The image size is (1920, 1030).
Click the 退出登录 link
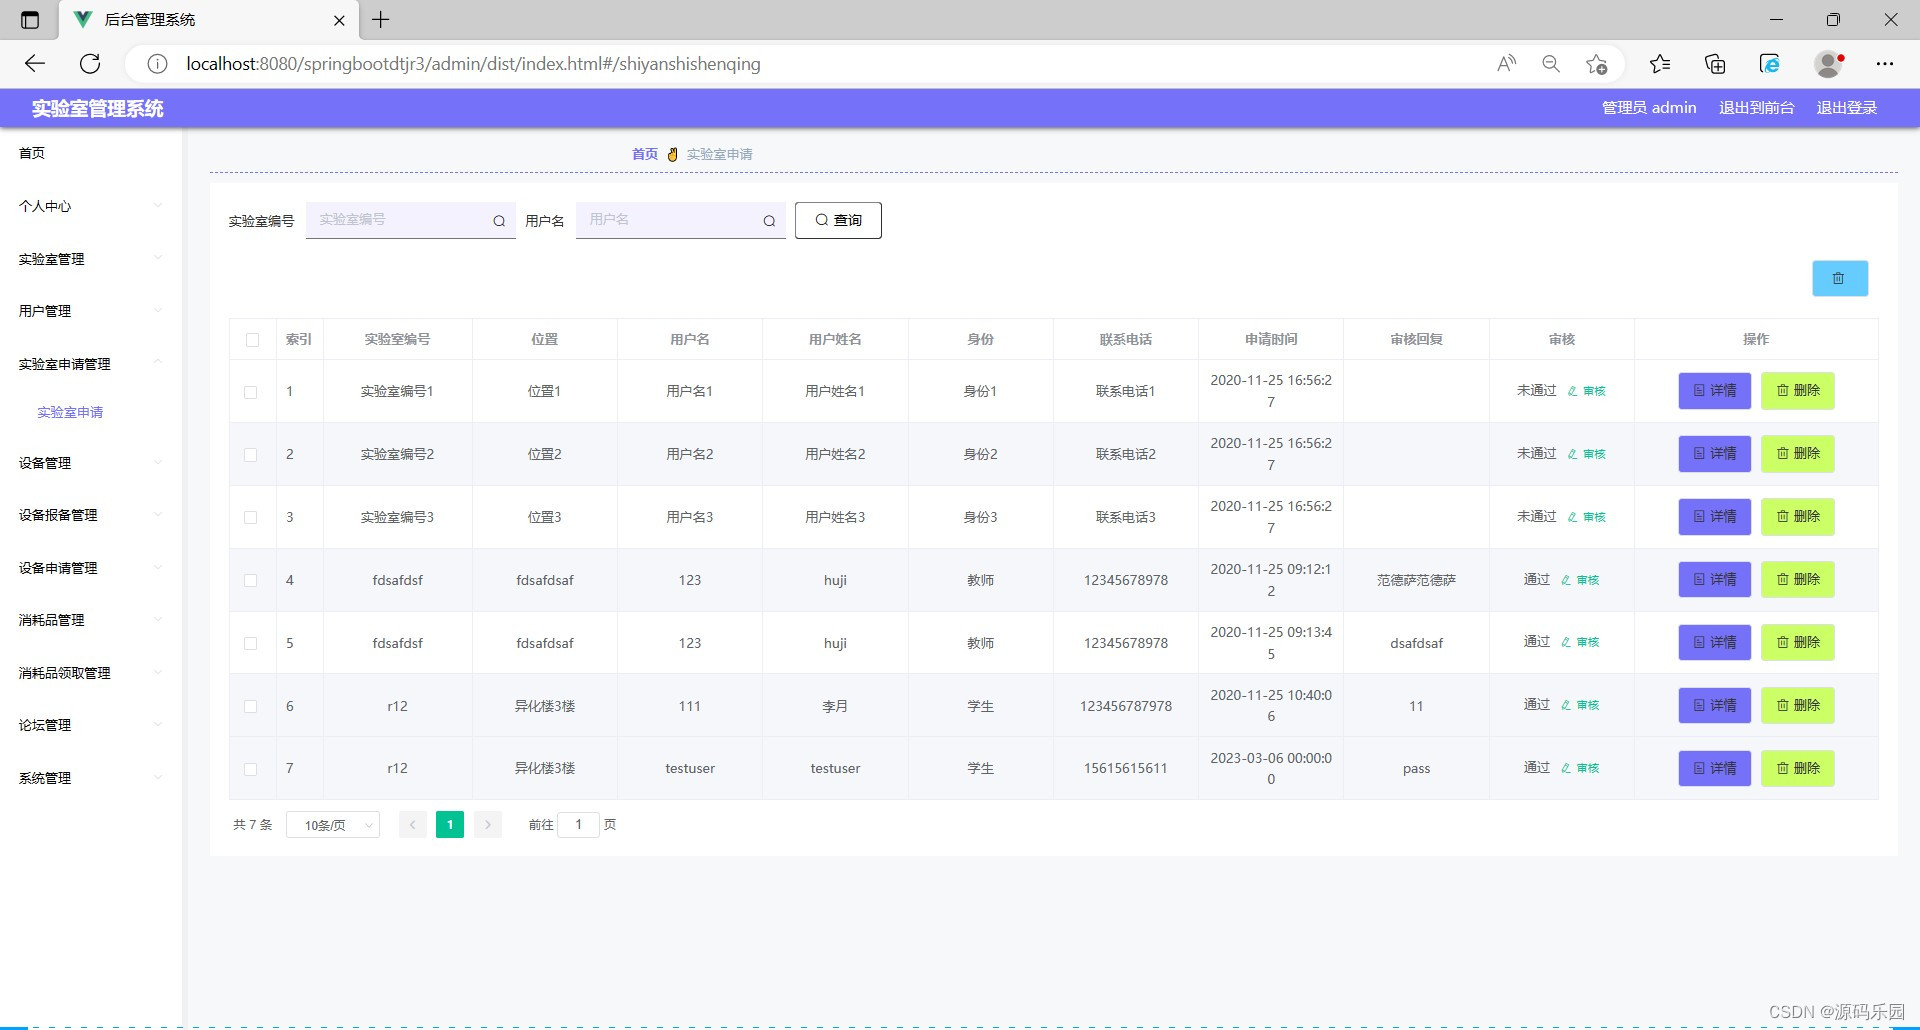click(x=1846, y=107)
